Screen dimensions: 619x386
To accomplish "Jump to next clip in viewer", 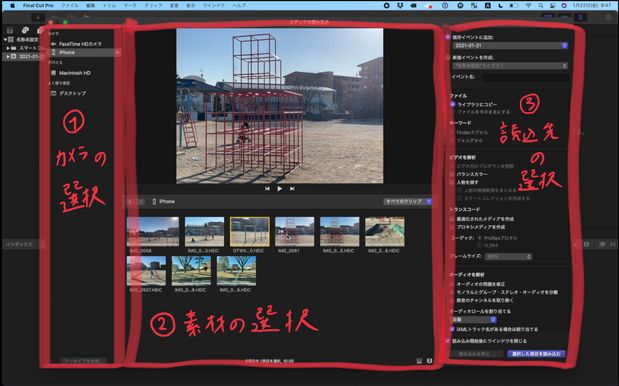I will [292, 189].
